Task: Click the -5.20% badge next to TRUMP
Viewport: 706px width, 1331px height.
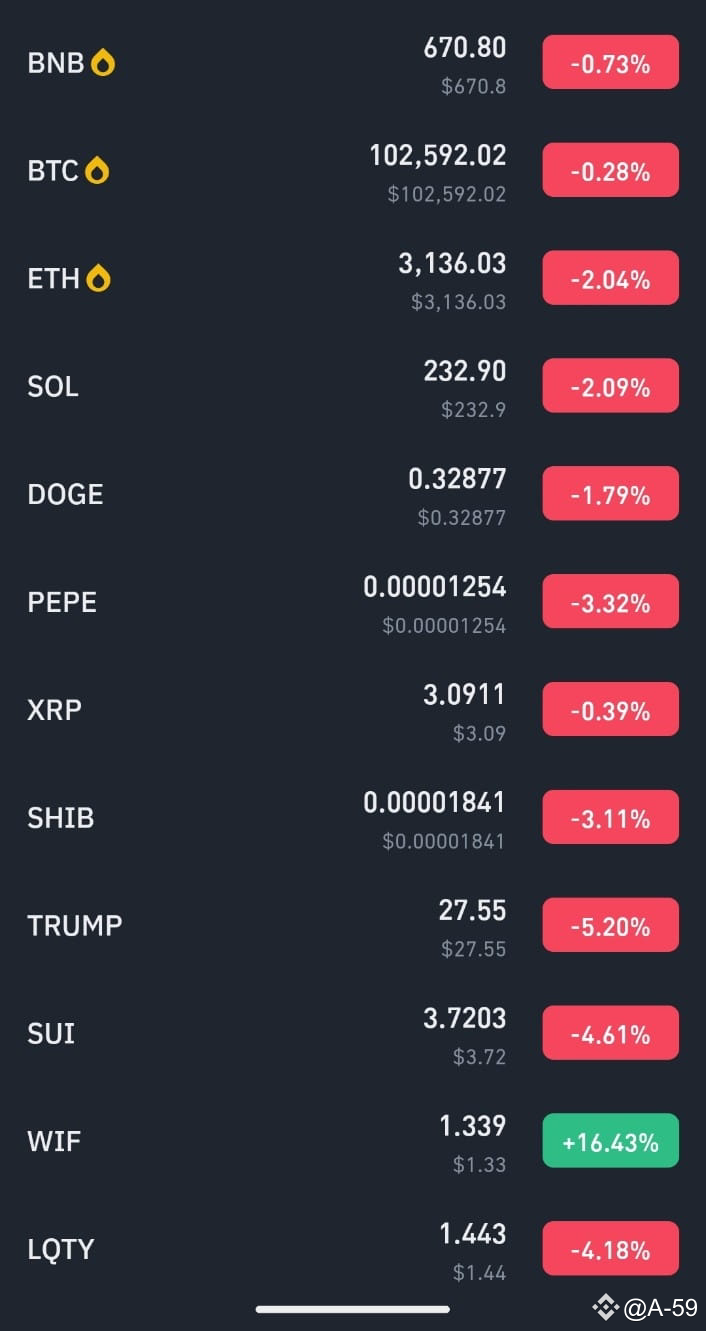Action: (x=610, y=924)
